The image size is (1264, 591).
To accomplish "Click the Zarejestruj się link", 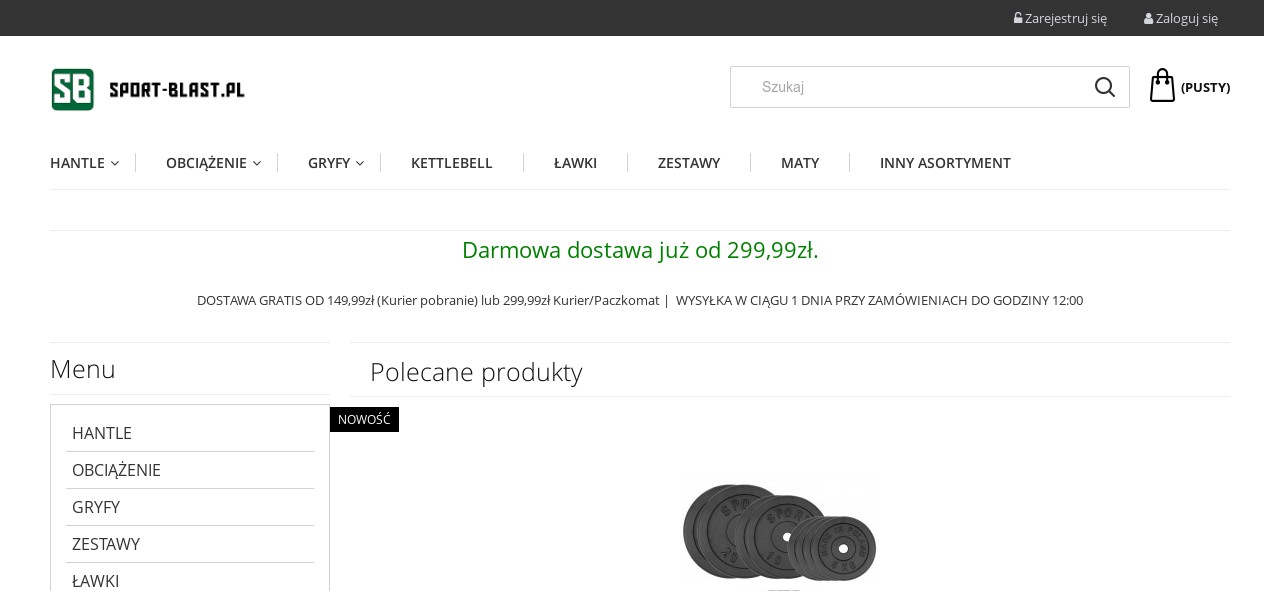I will click(1066, 18).
